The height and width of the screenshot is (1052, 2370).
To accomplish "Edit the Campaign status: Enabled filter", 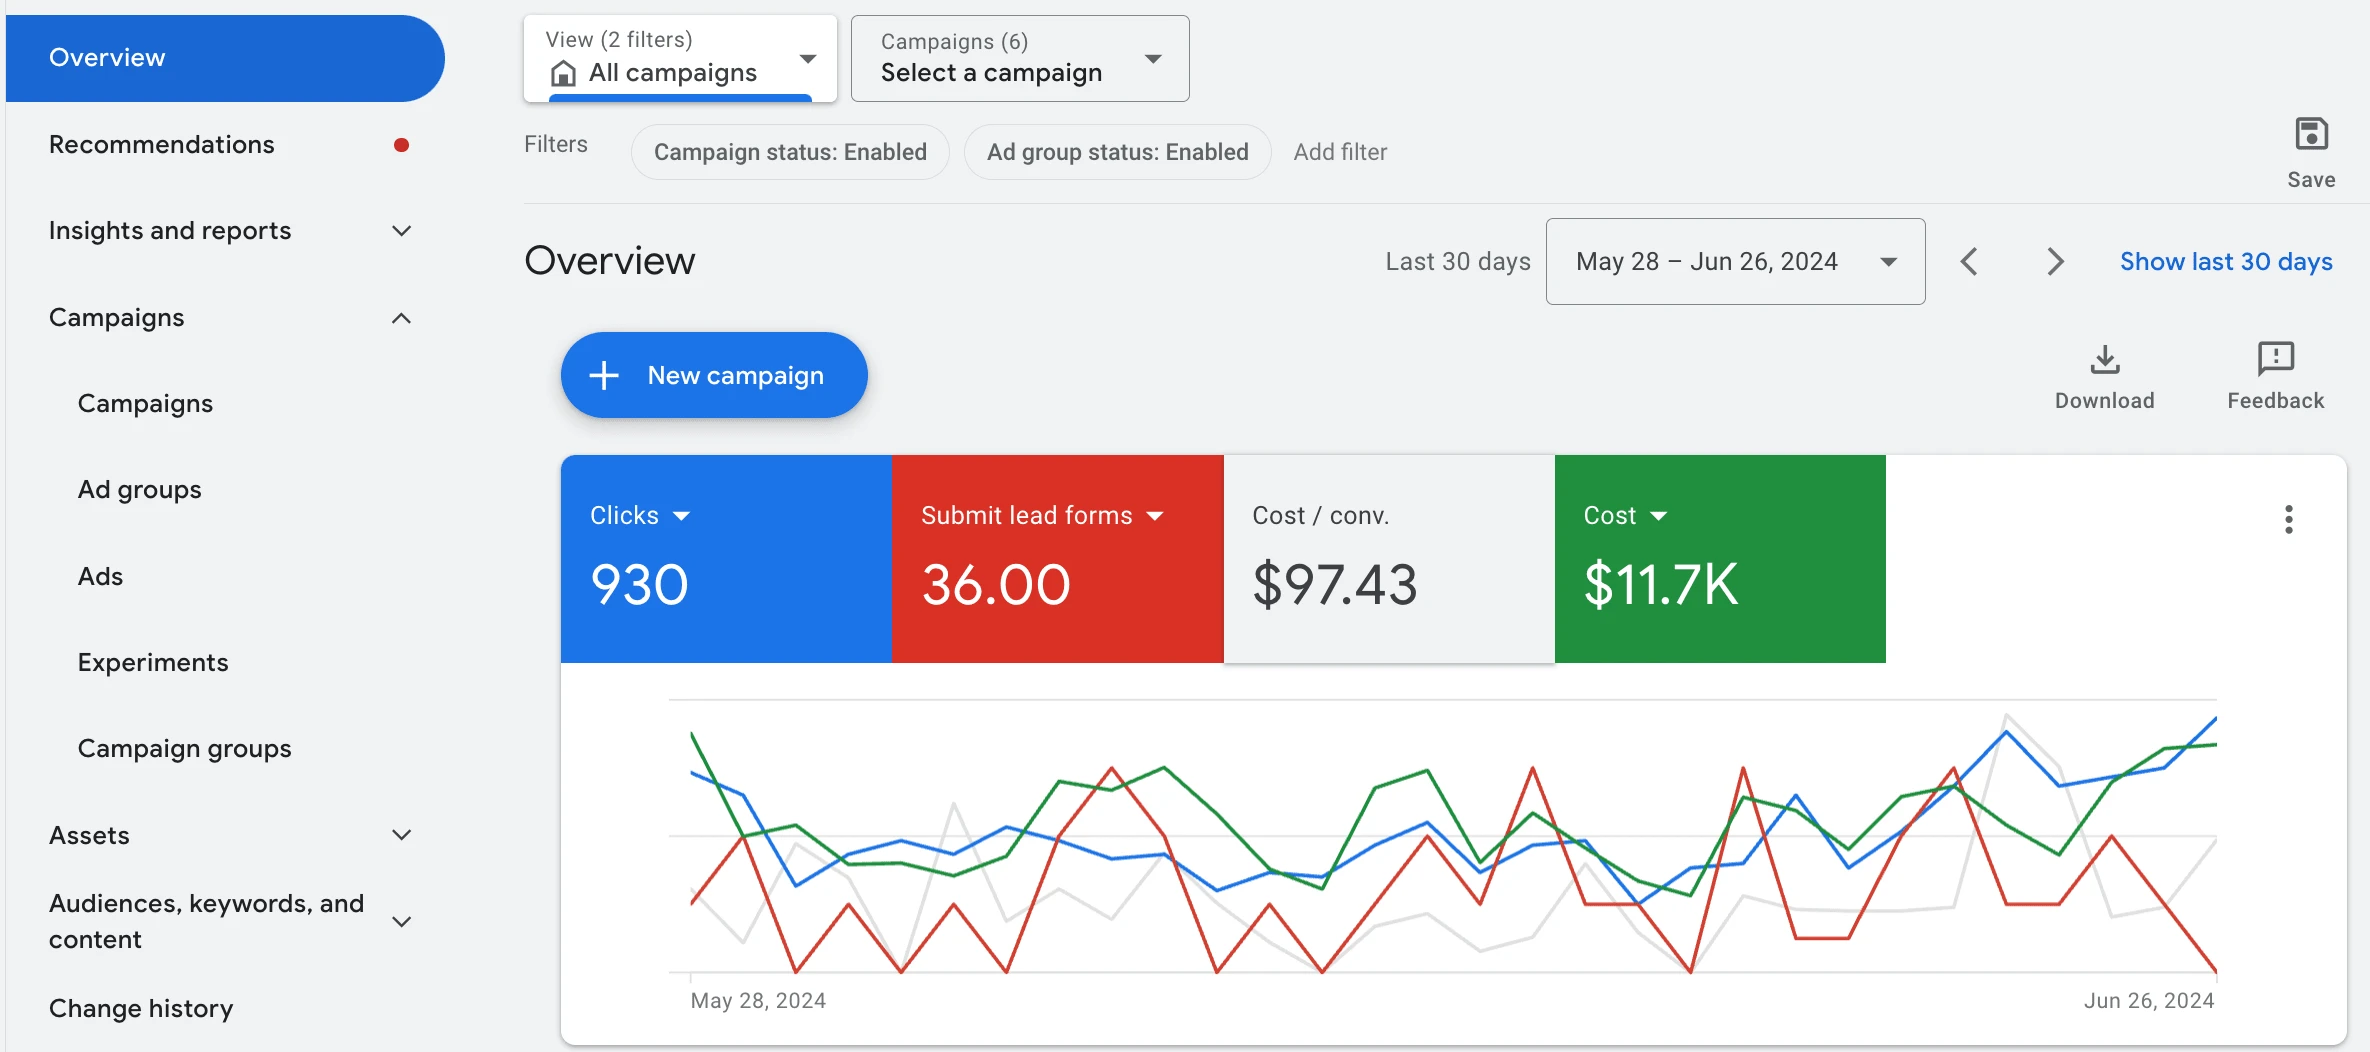I will click(x=790, y=152).
